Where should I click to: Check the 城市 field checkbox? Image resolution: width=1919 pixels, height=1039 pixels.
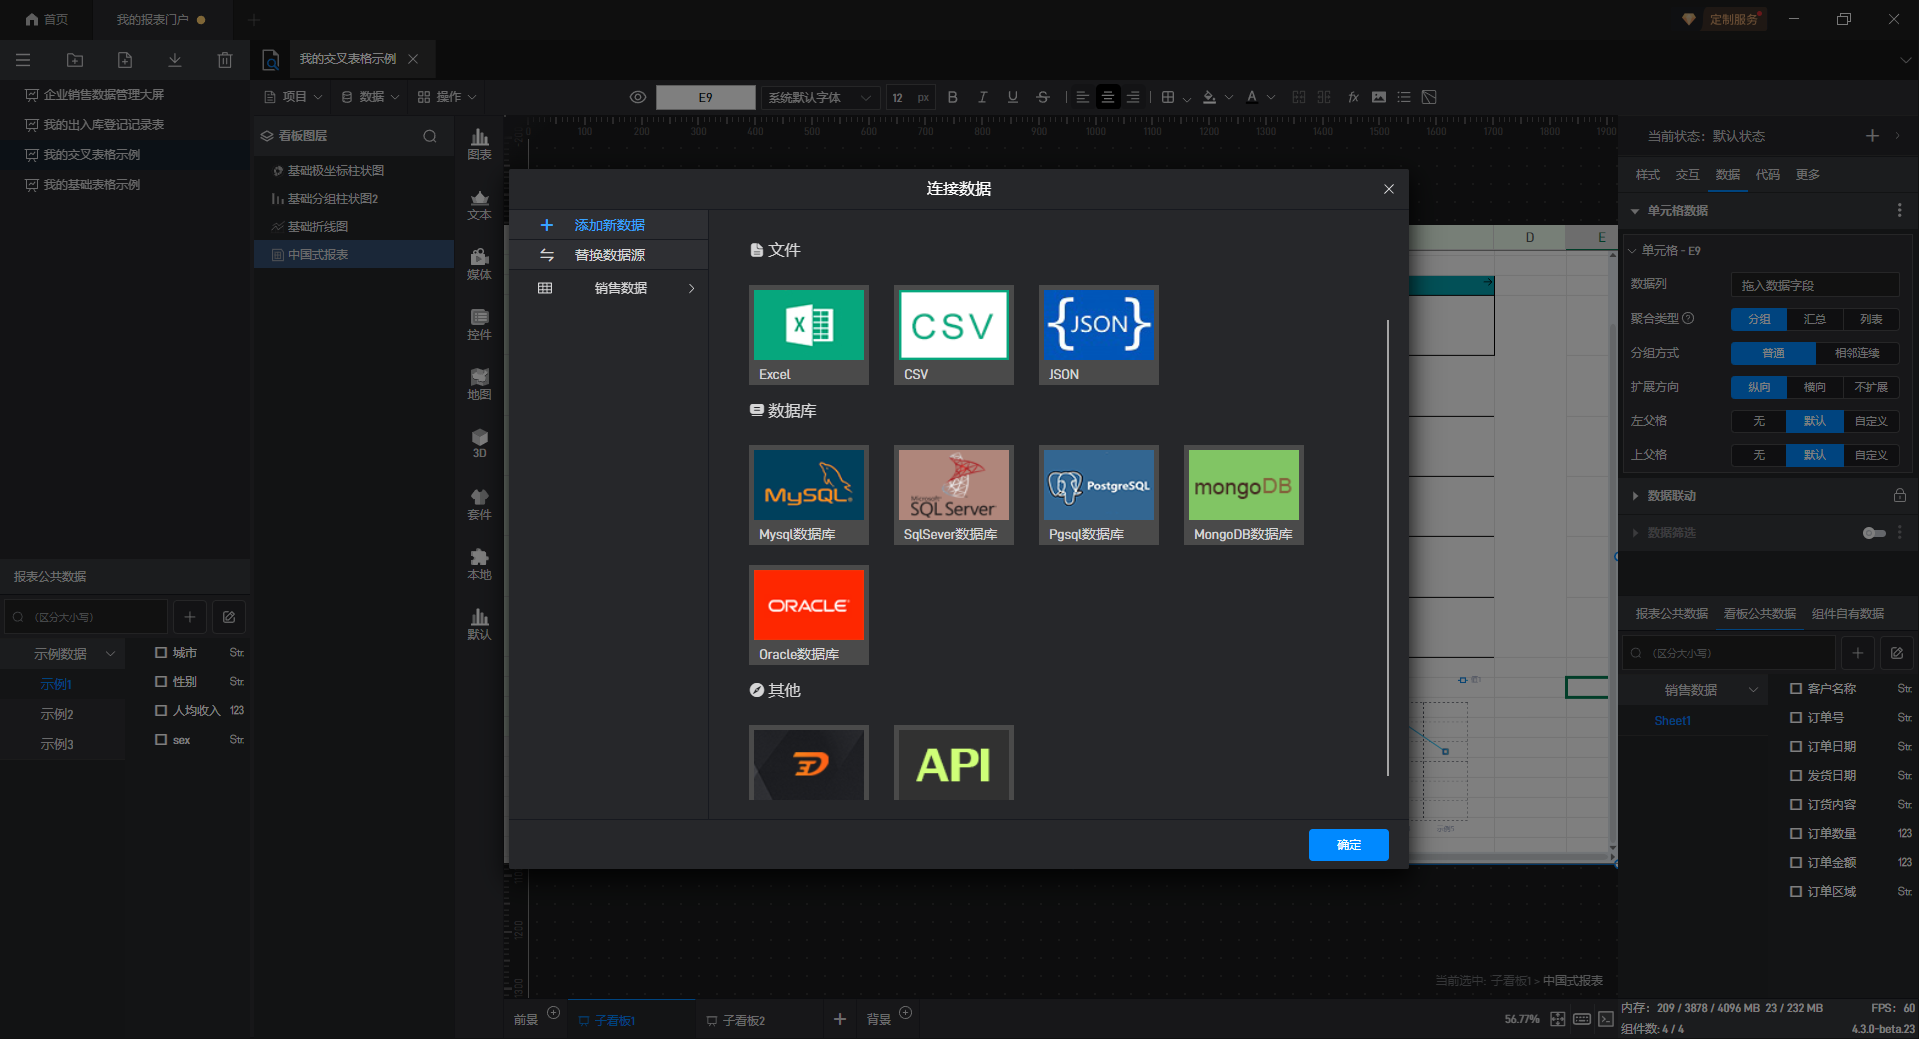[160, 652]
